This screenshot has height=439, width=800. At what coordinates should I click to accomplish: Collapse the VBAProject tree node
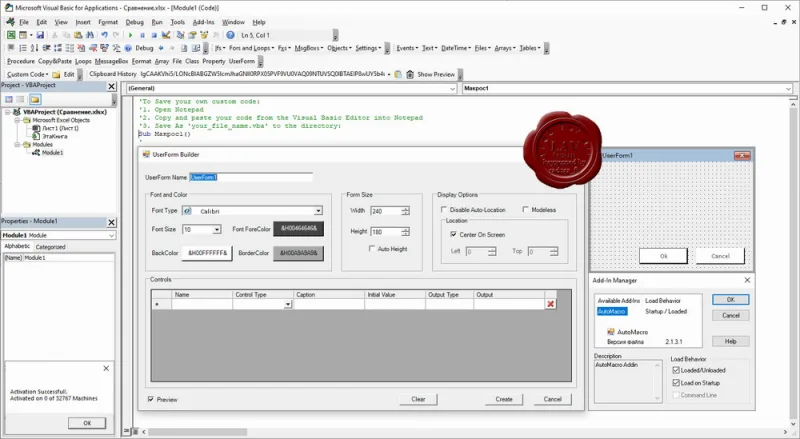tap(8, 112)
